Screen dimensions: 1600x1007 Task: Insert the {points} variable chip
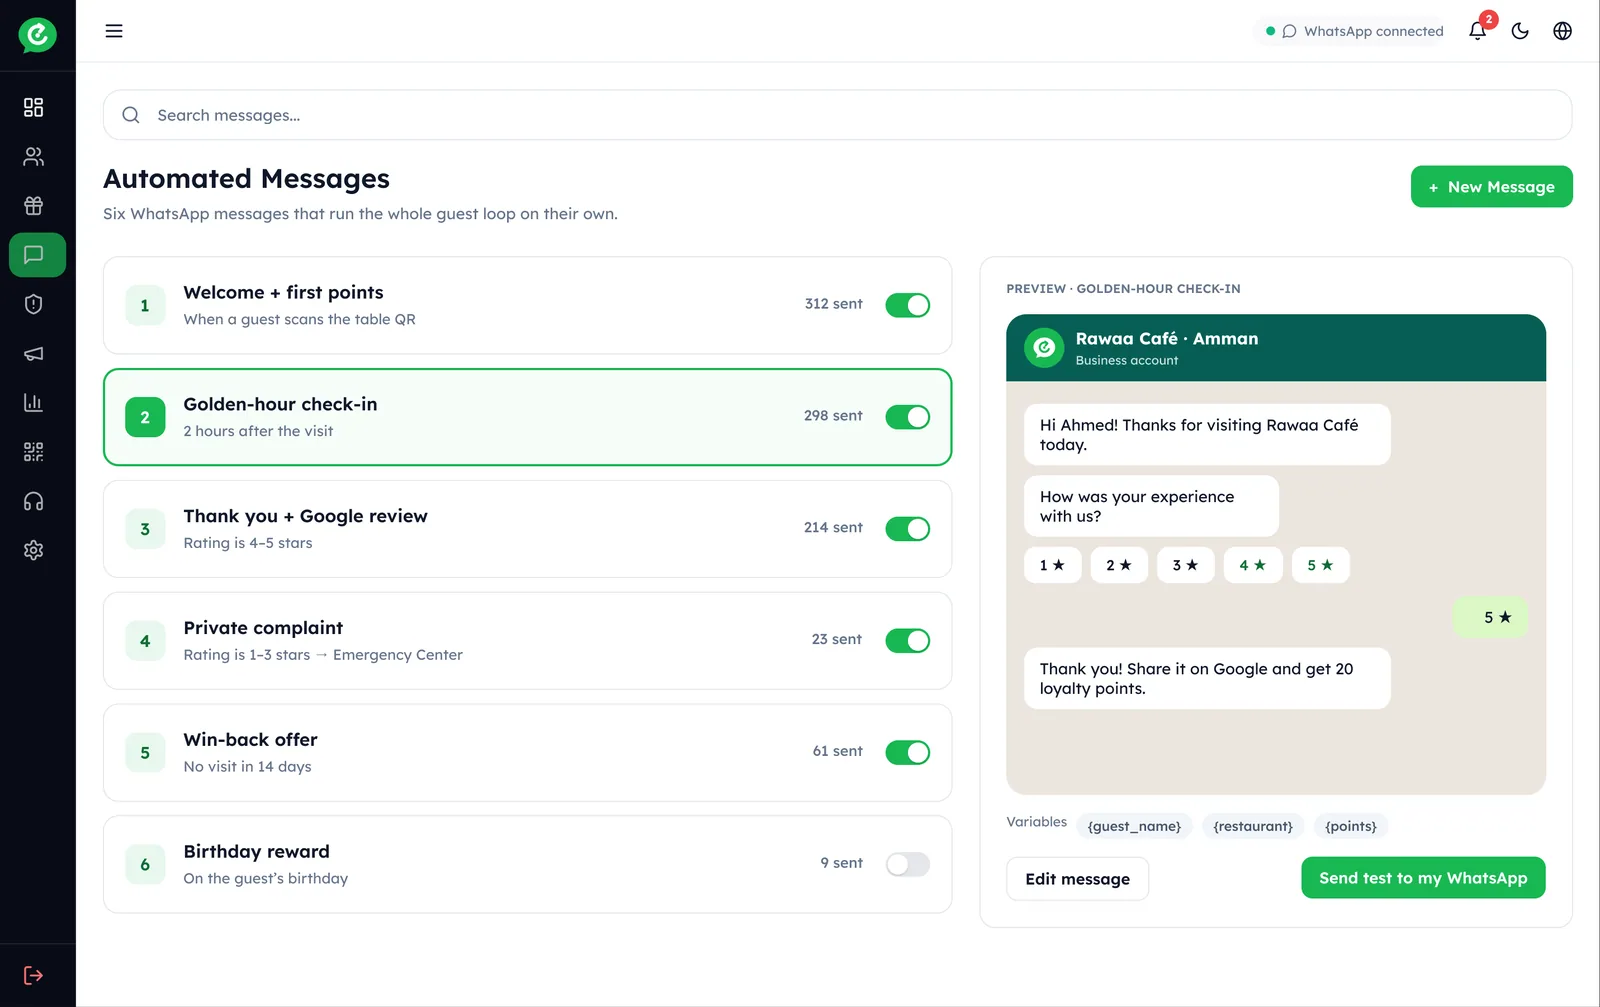click(1351, 826)
